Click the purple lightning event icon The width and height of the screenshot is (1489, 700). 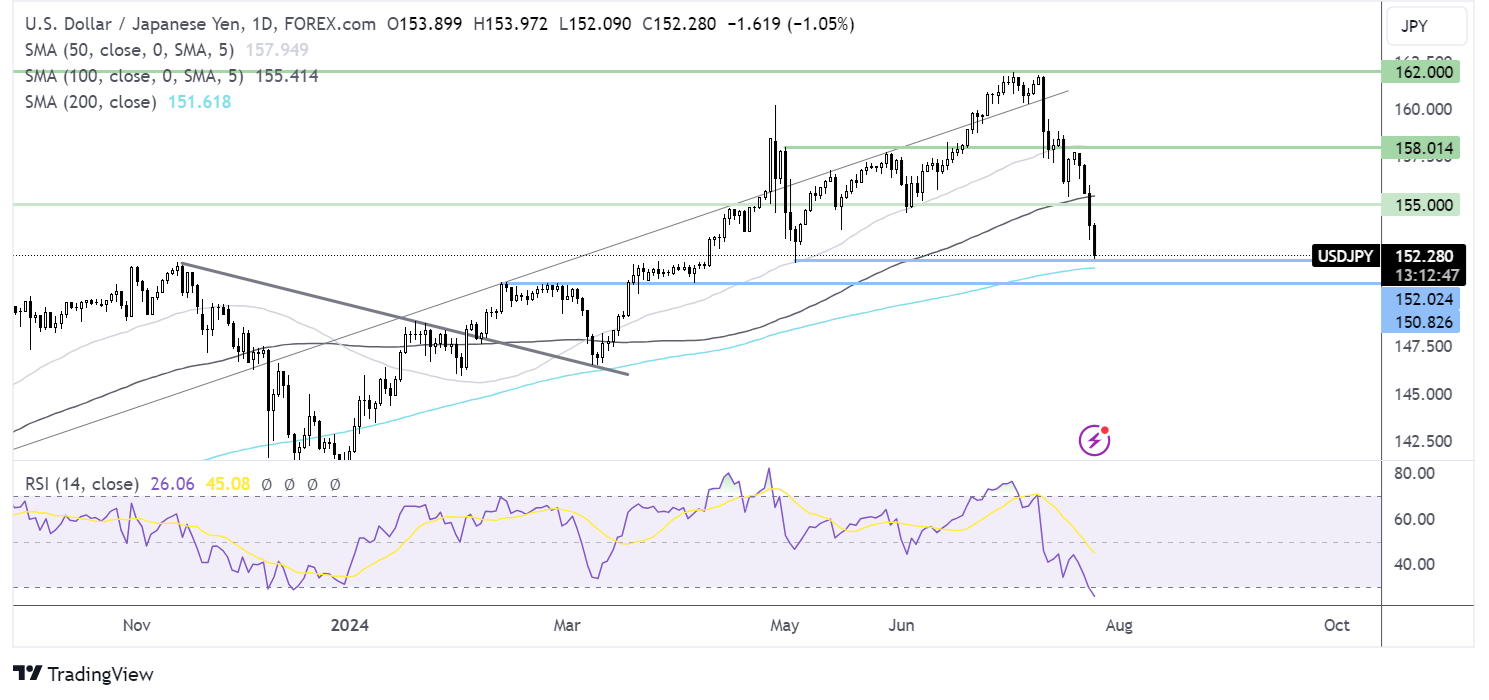pyautogui.click(x=1095, y=439)
